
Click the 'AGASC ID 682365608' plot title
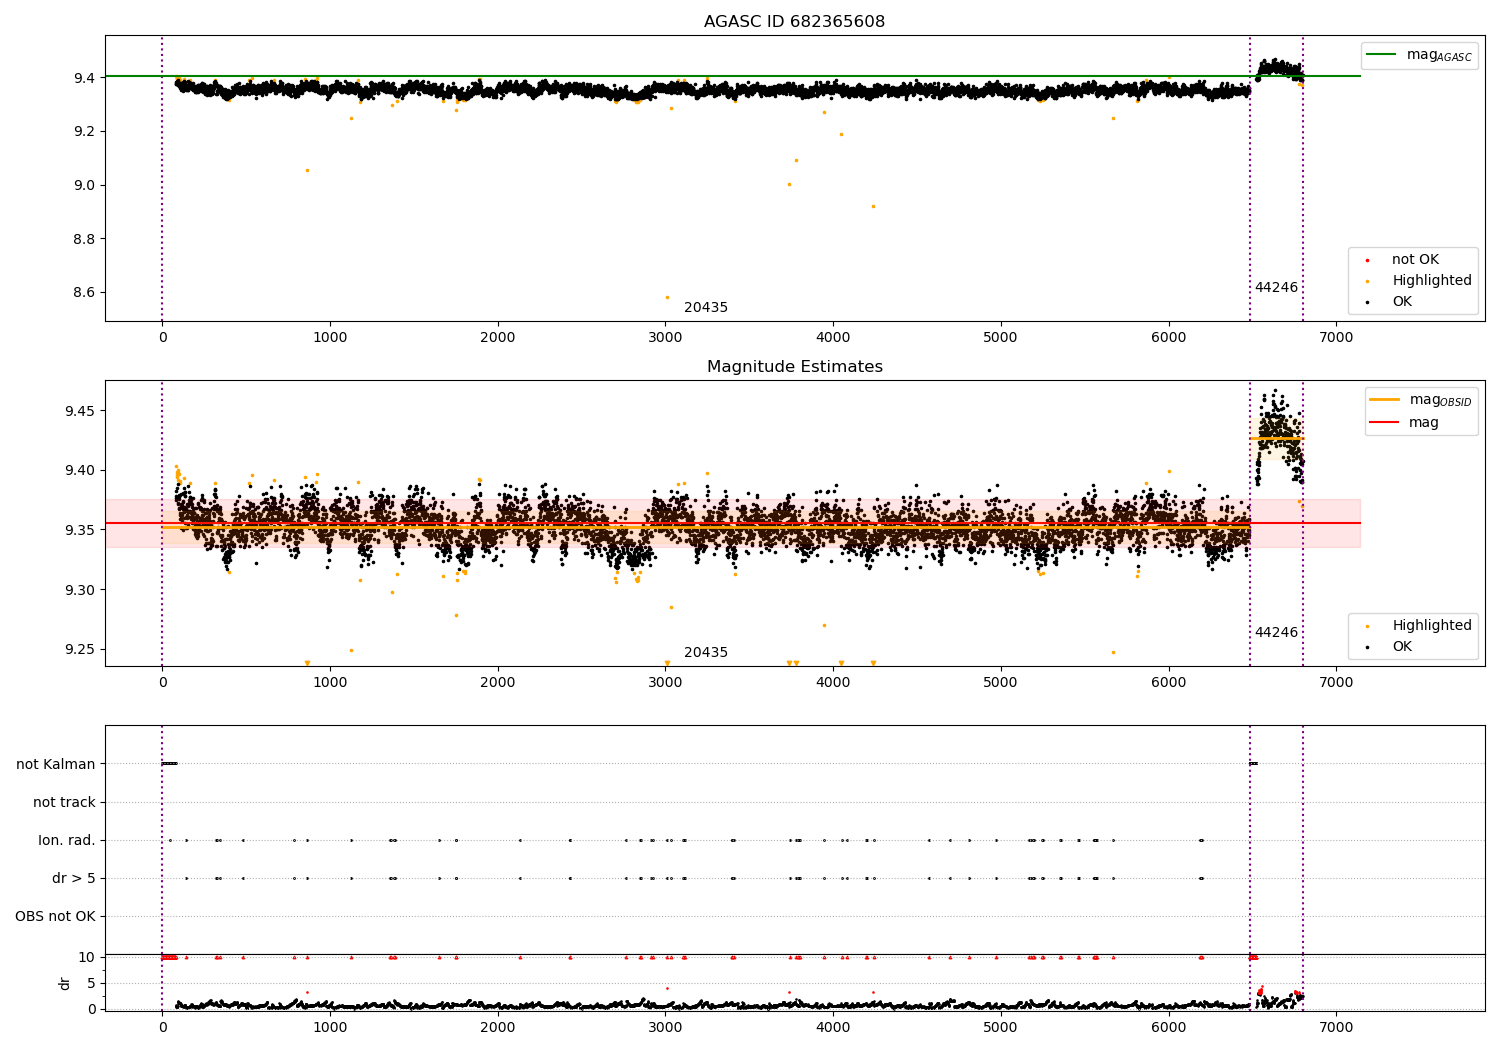click(794, 22)
